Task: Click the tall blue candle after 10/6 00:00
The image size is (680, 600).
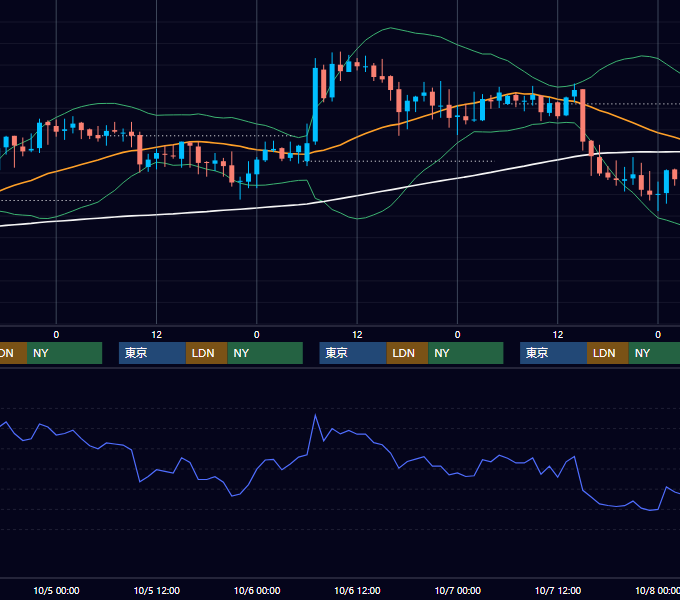Action: tap(315, 104)
